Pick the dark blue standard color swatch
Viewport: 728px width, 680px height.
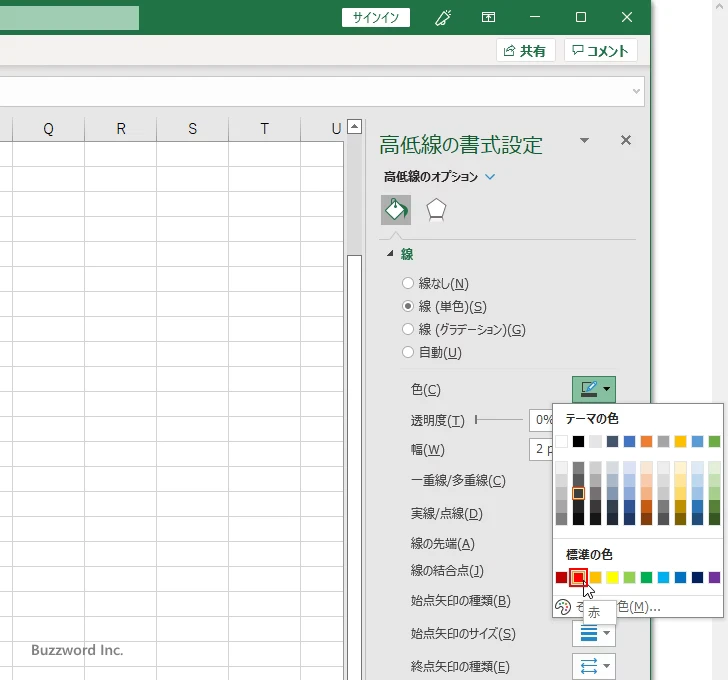click(697, 577)
